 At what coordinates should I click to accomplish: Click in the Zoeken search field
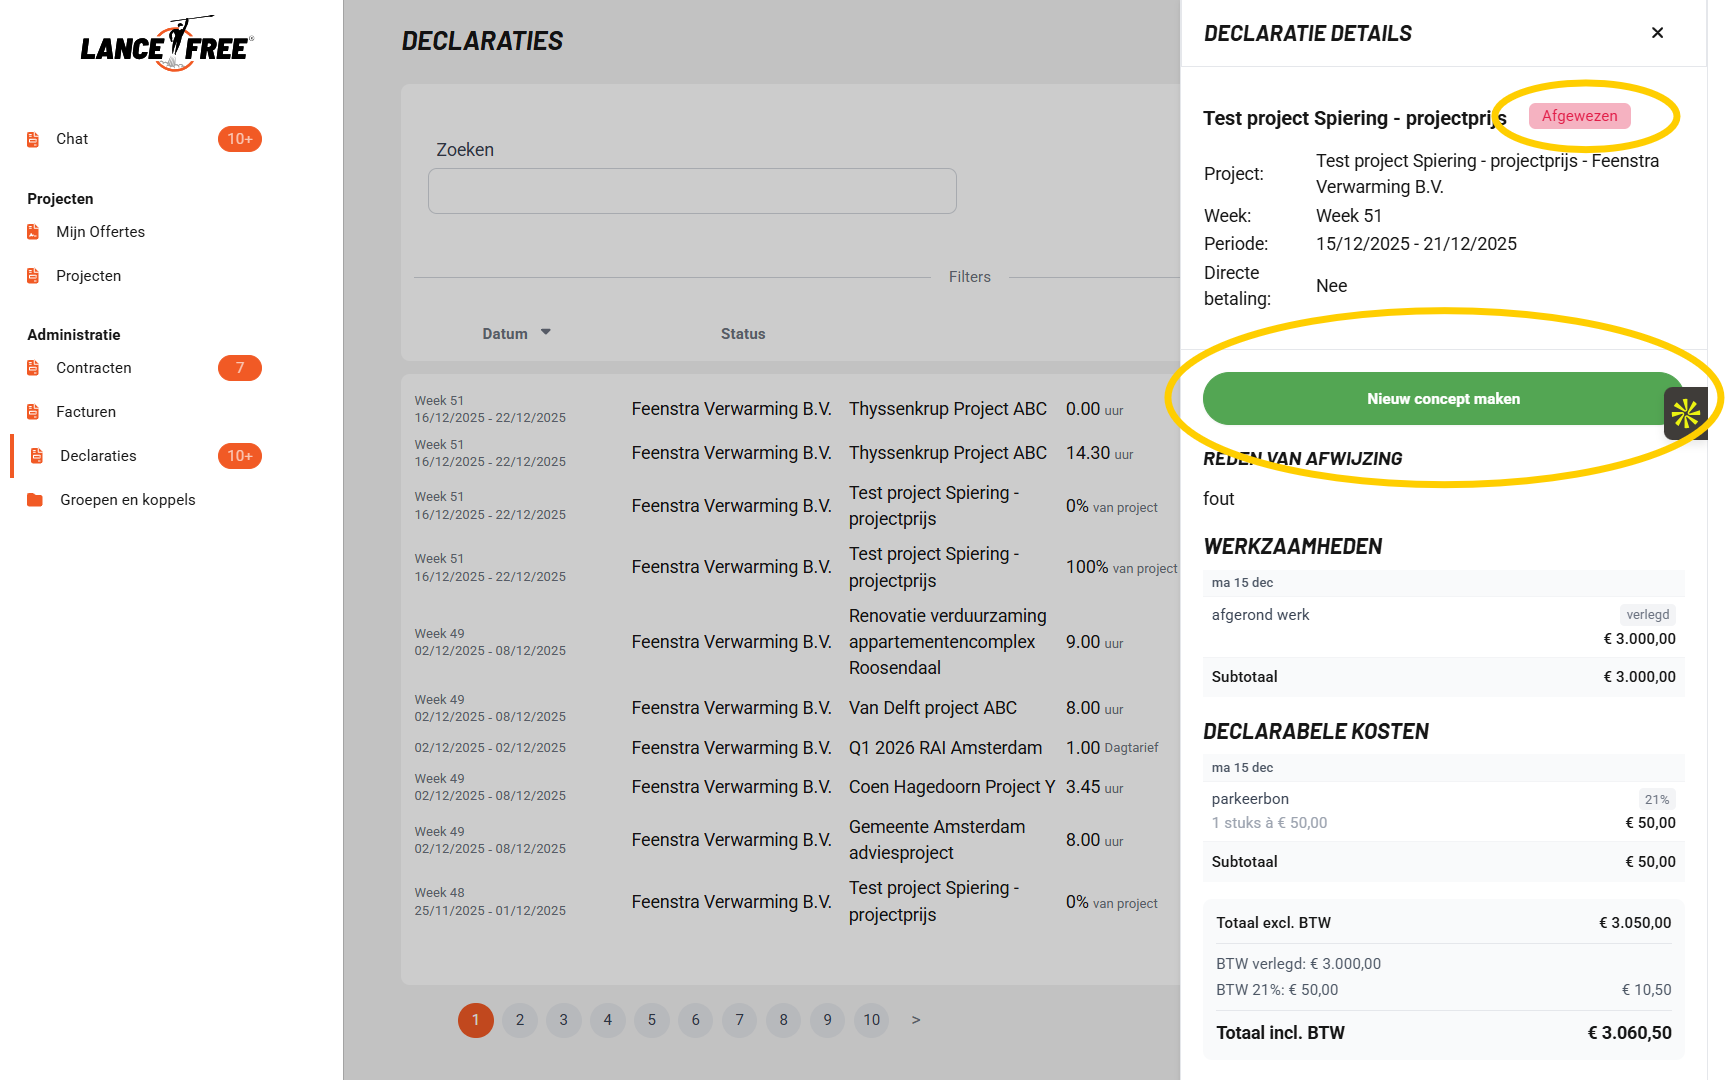point(692,191)
